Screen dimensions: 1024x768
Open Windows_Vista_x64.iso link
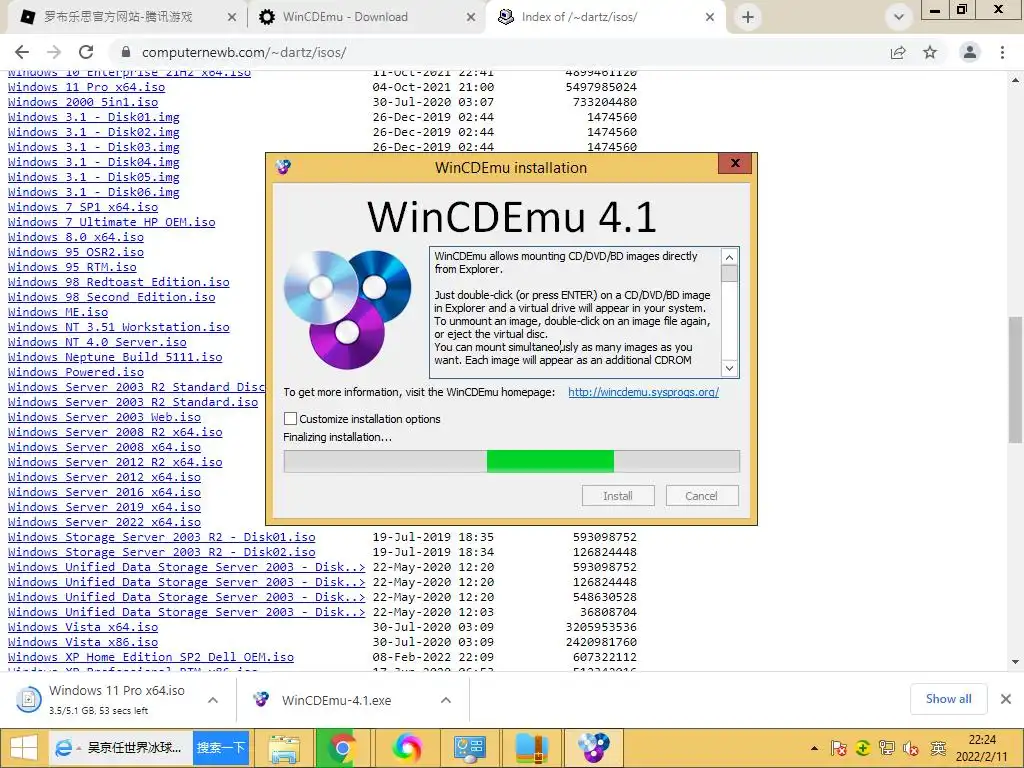(x=83, y=627)
